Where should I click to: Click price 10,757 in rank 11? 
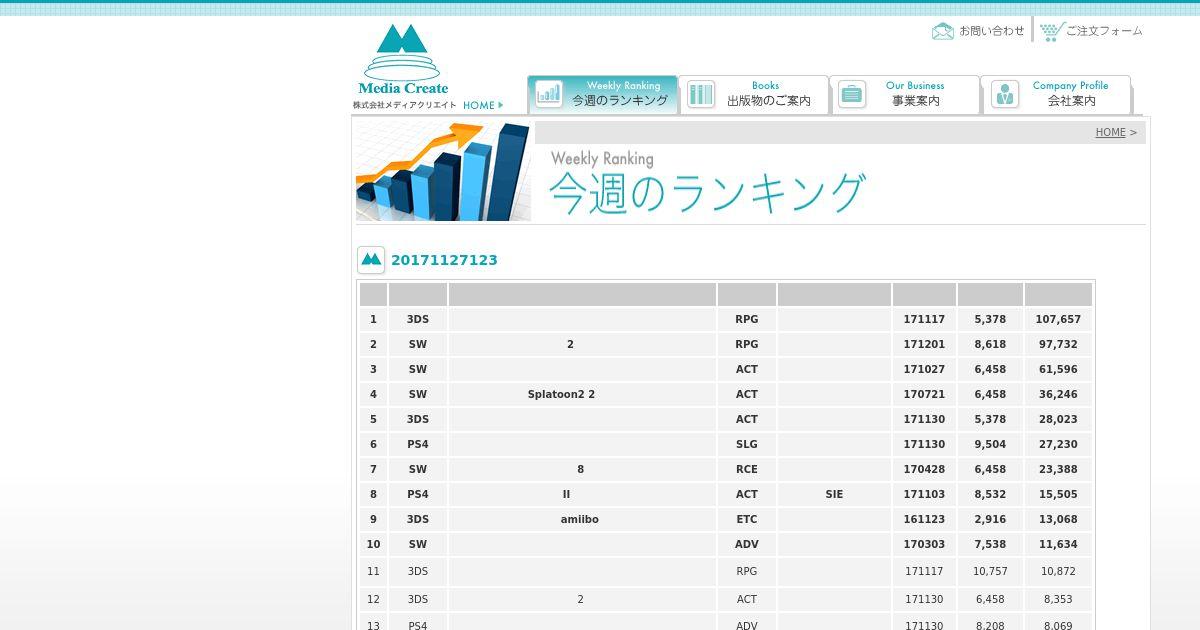coord(990,571)
